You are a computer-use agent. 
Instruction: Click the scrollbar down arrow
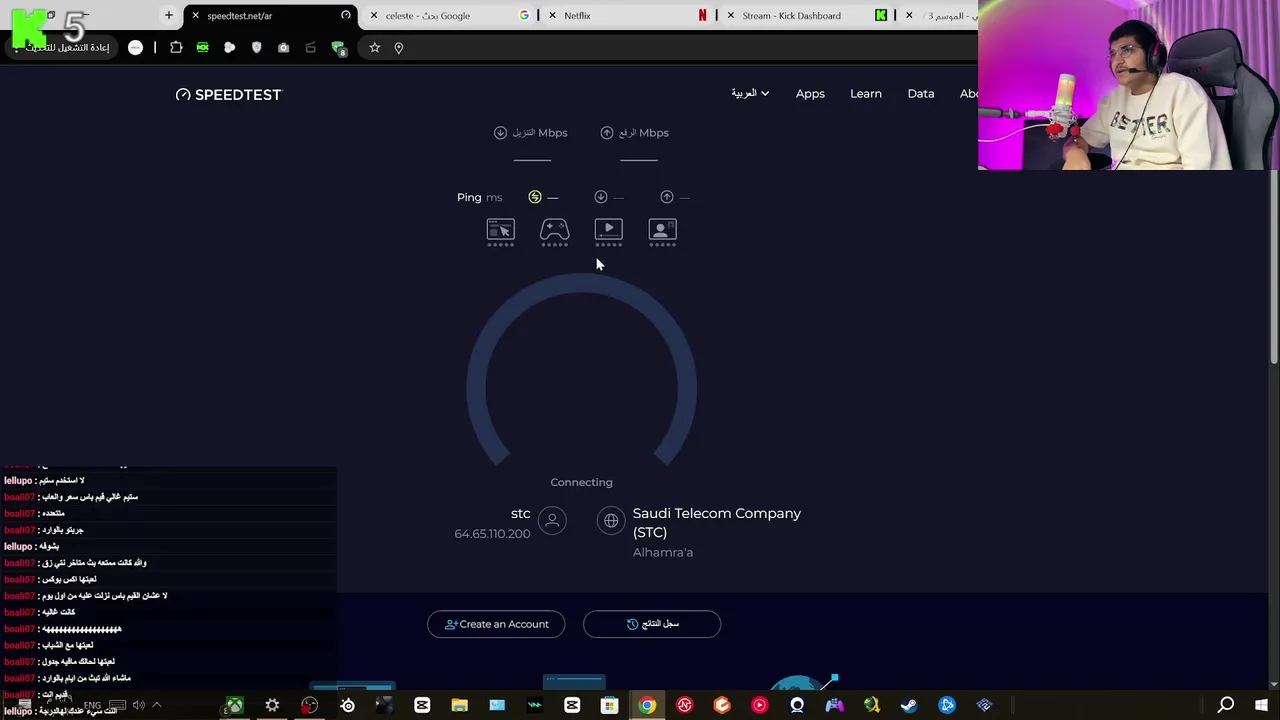[1273, 684]
